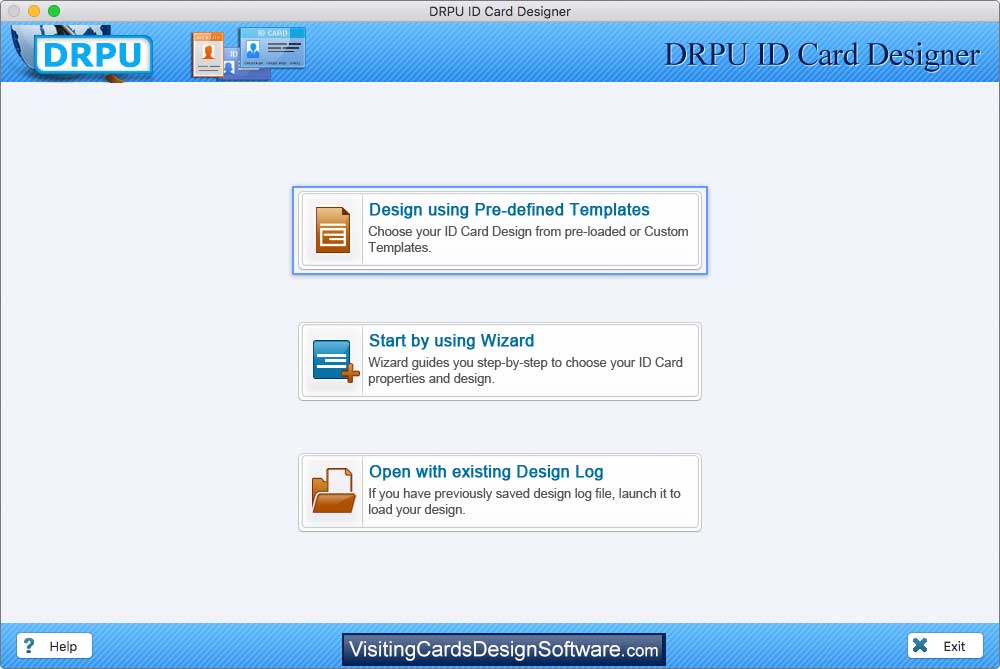This screenshot has width=1000, height=669.
Task: Click the ID cards graphic in header
Action: coord(248,54)
